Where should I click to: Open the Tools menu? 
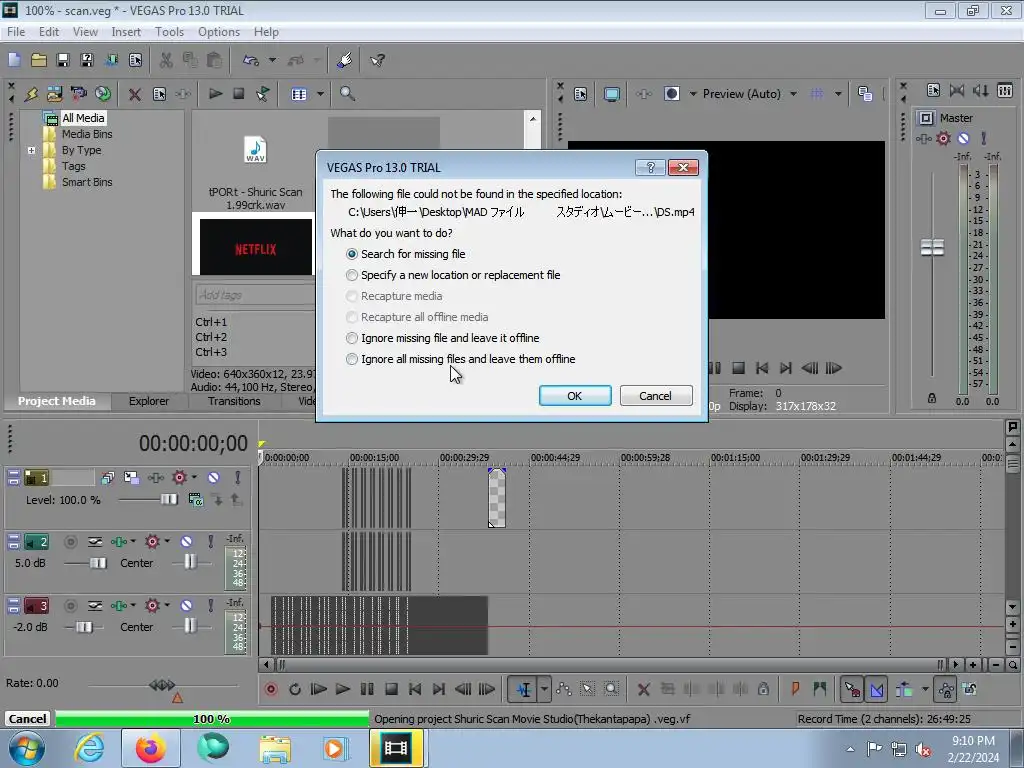pos(169,31)
